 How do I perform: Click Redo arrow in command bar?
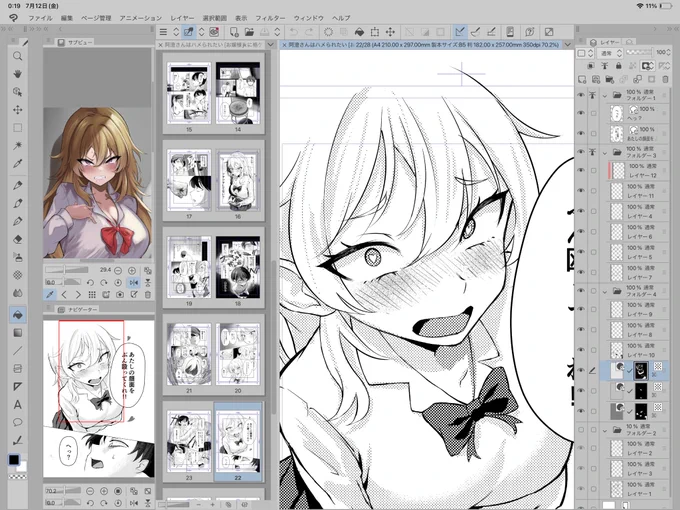pos(309,32)
